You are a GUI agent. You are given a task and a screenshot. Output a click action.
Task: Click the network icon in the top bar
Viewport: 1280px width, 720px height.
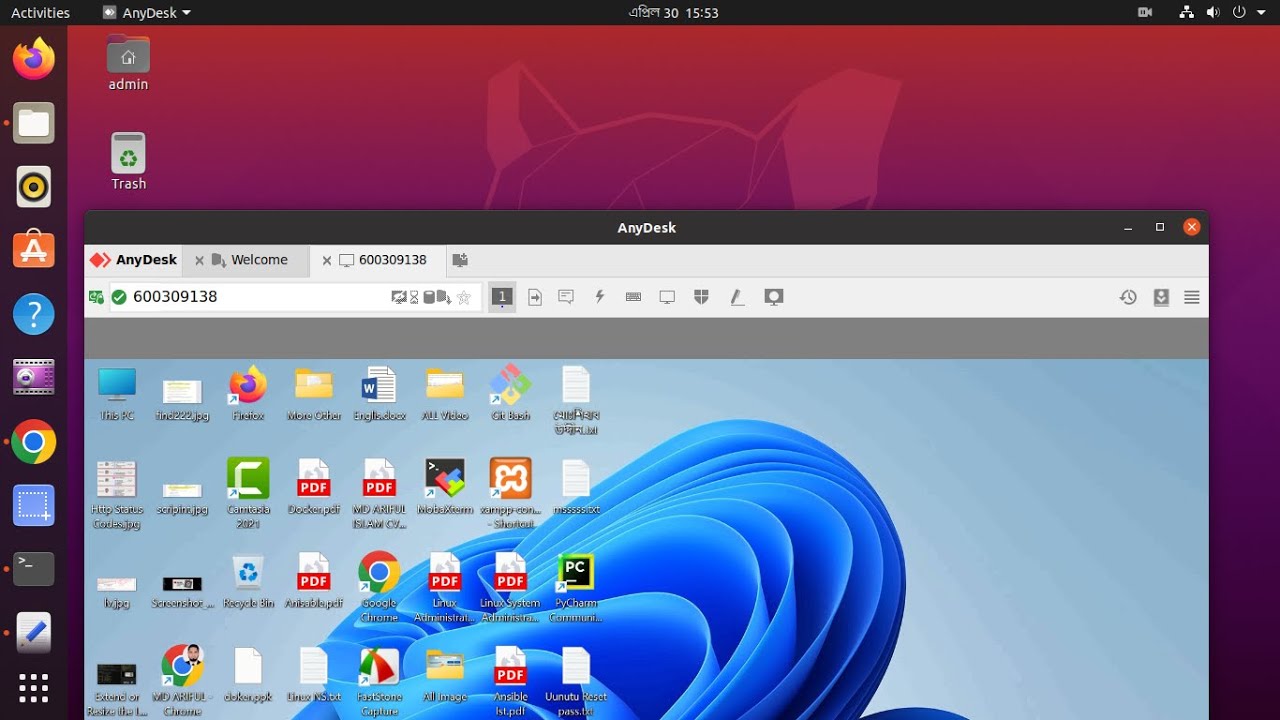[1186, 13]
